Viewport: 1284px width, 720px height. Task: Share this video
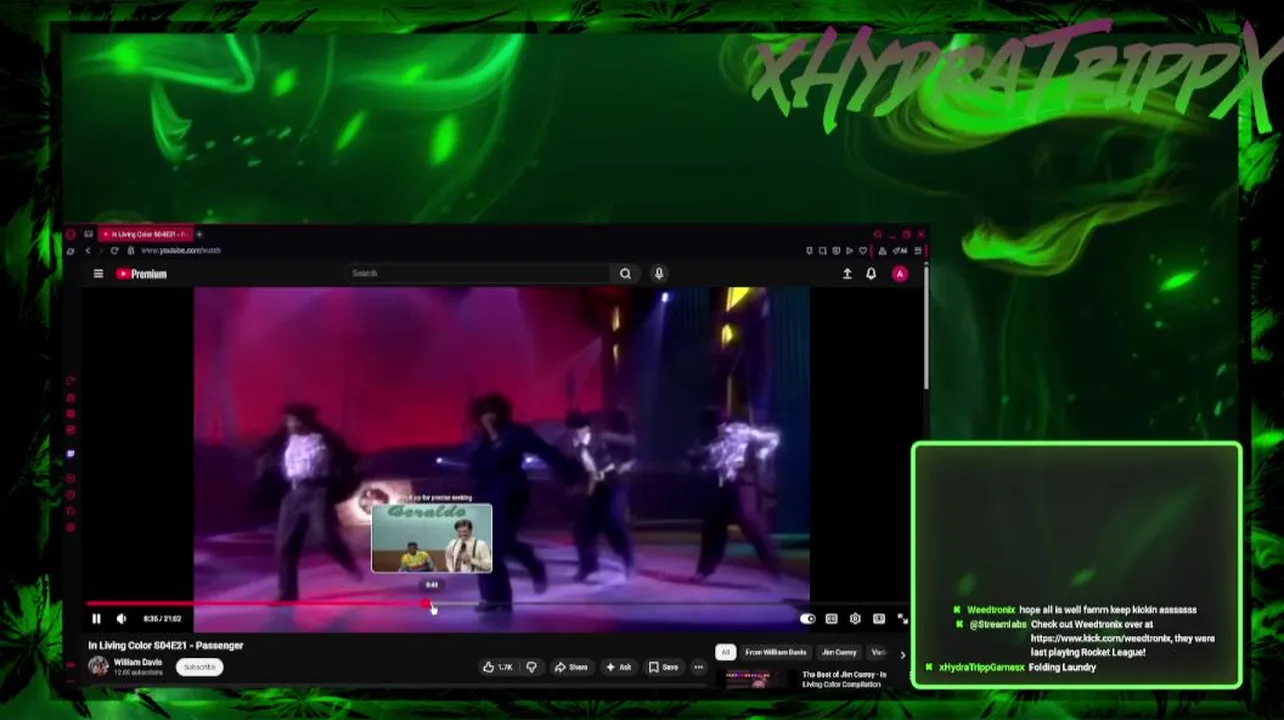572,667
